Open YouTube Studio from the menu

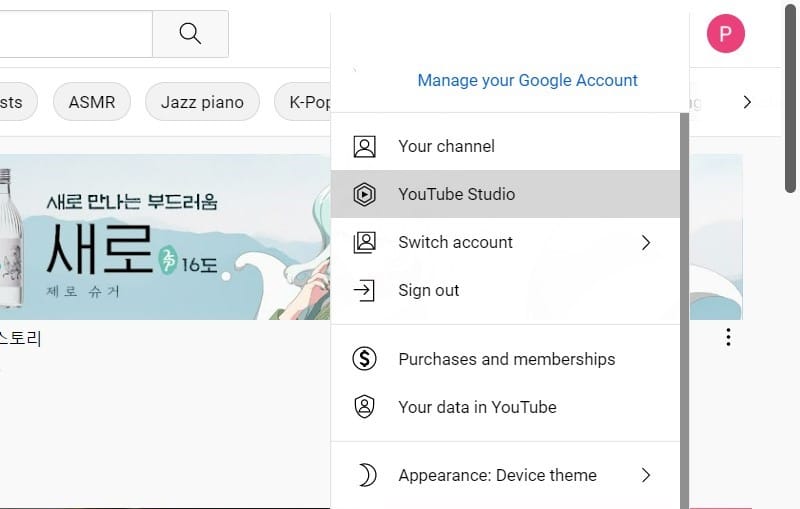click(505, 194)
